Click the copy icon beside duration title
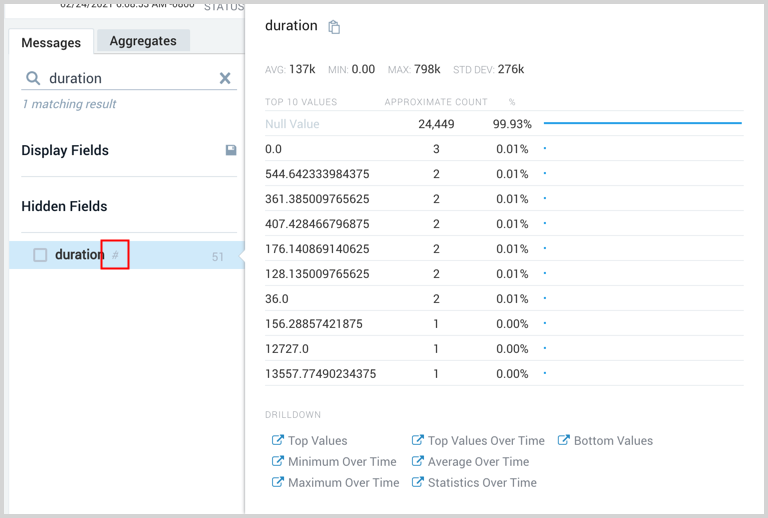 click(334, 27)
